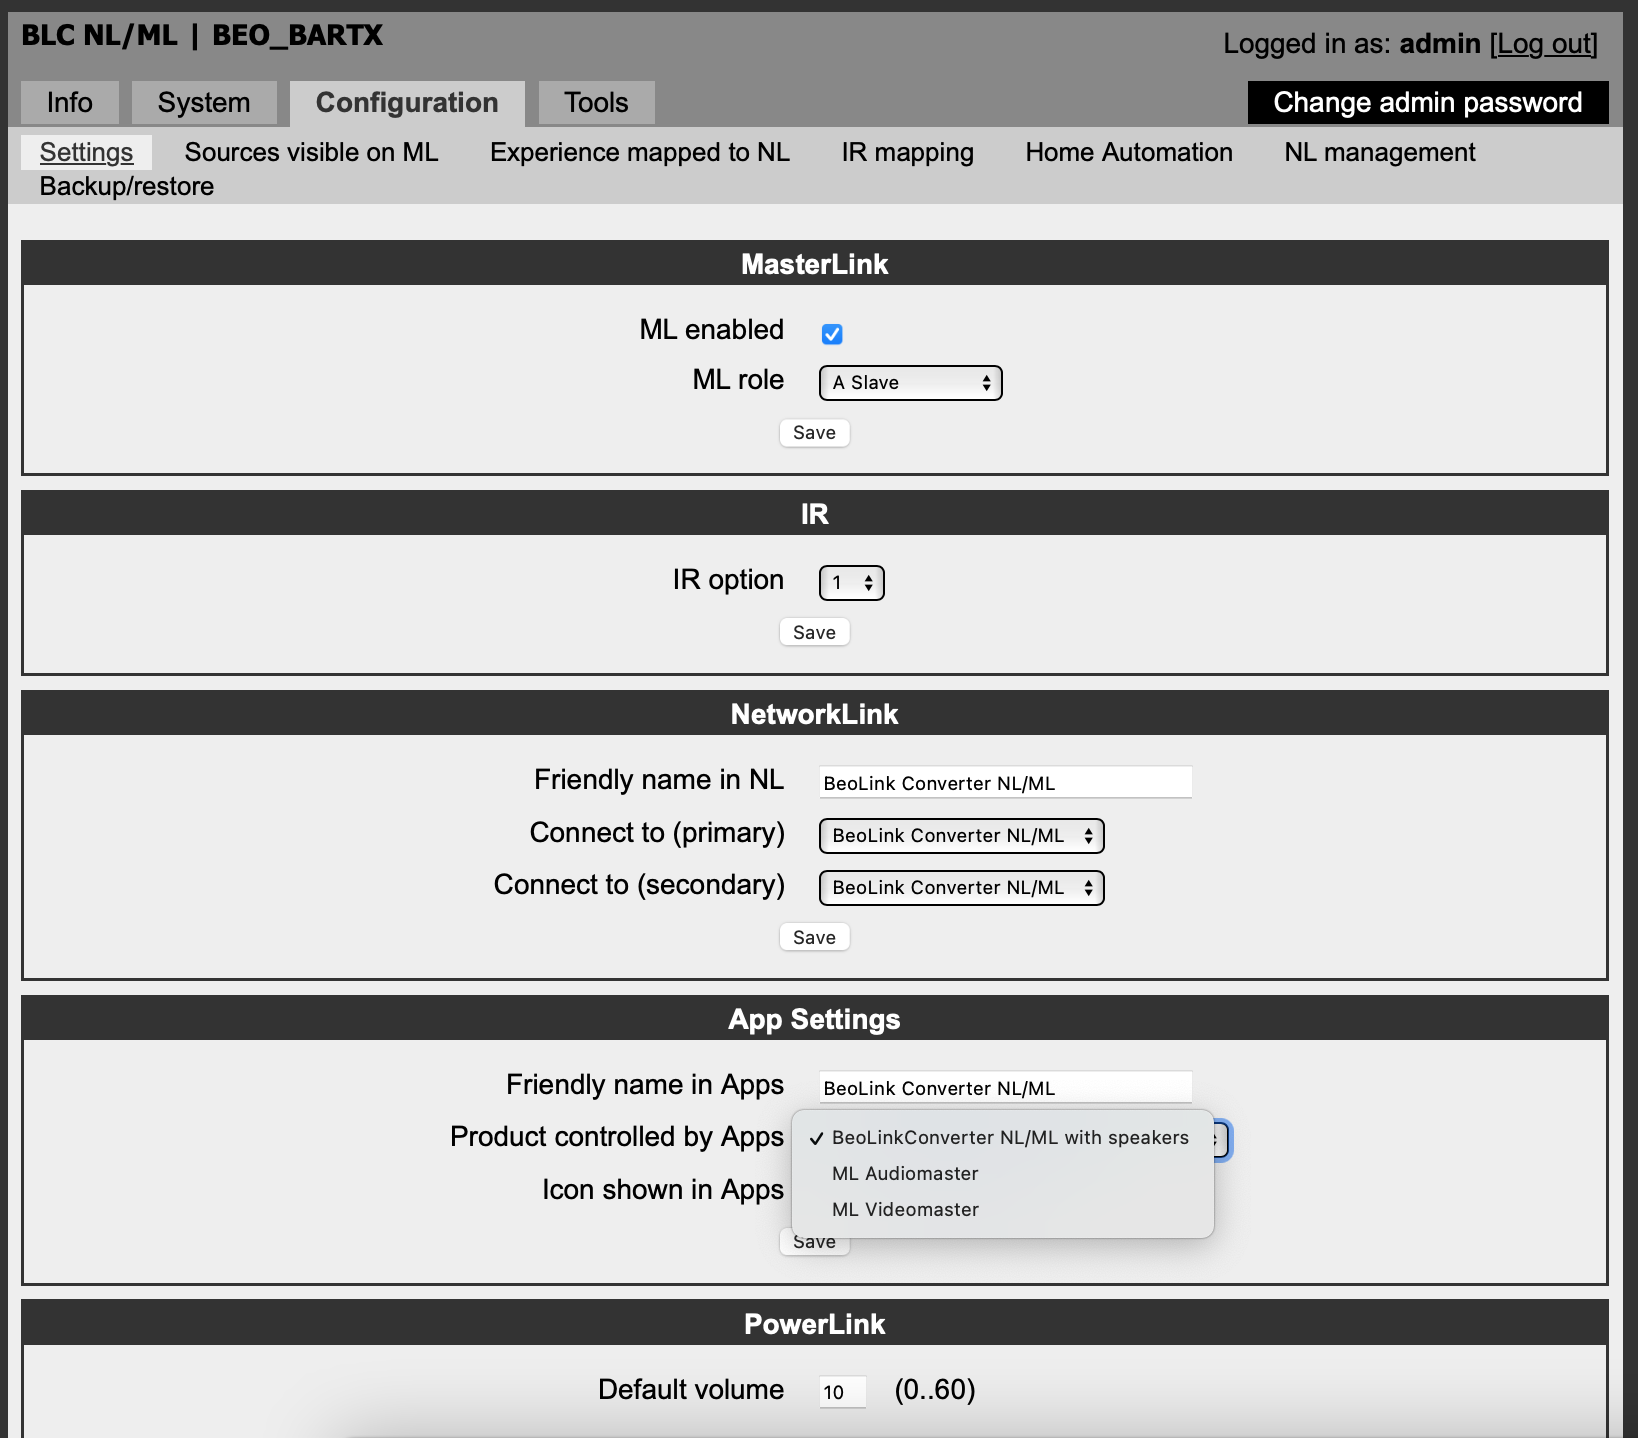Select BeoLinkConverter NL/ML with speakers option
The image size is (1638, 1438).
coord(1002,1137)
